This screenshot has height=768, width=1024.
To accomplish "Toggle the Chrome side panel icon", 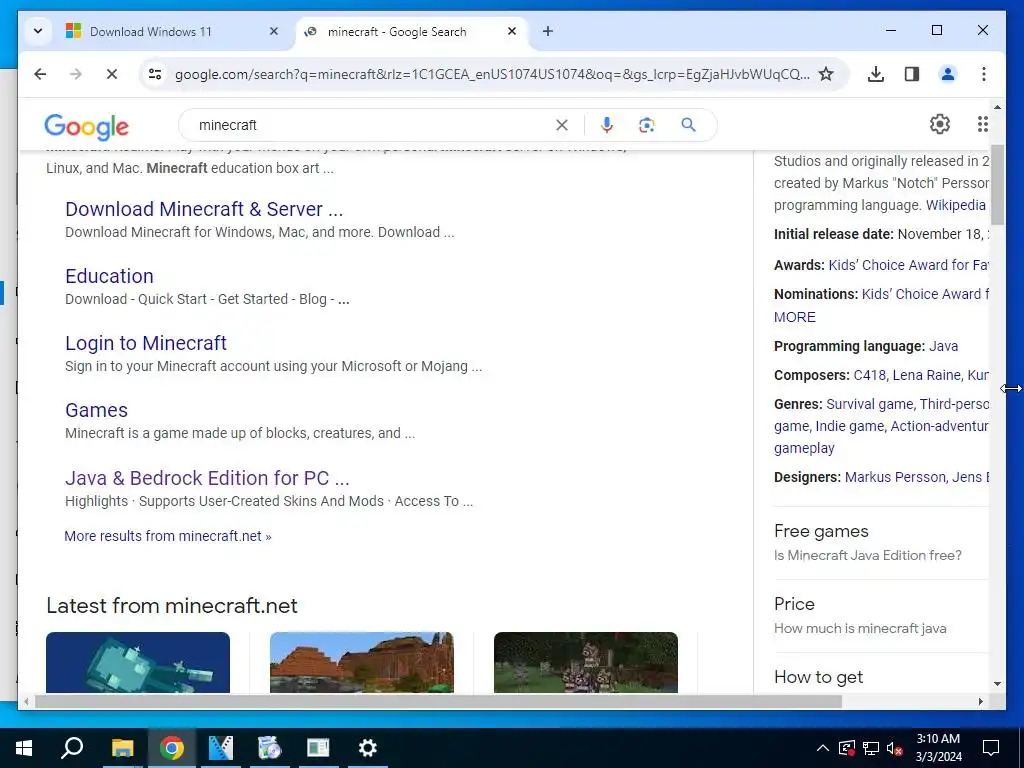I will click(x=912, y=74).
